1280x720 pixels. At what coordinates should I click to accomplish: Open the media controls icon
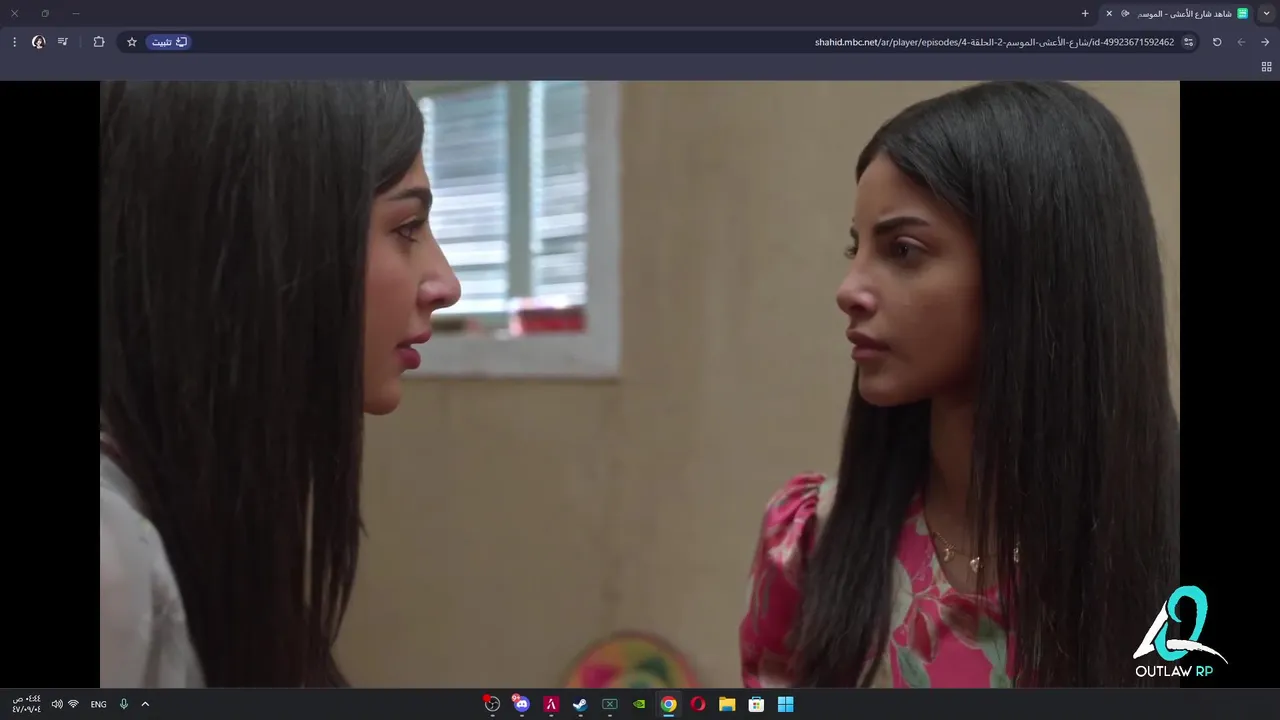click(63, 42)
